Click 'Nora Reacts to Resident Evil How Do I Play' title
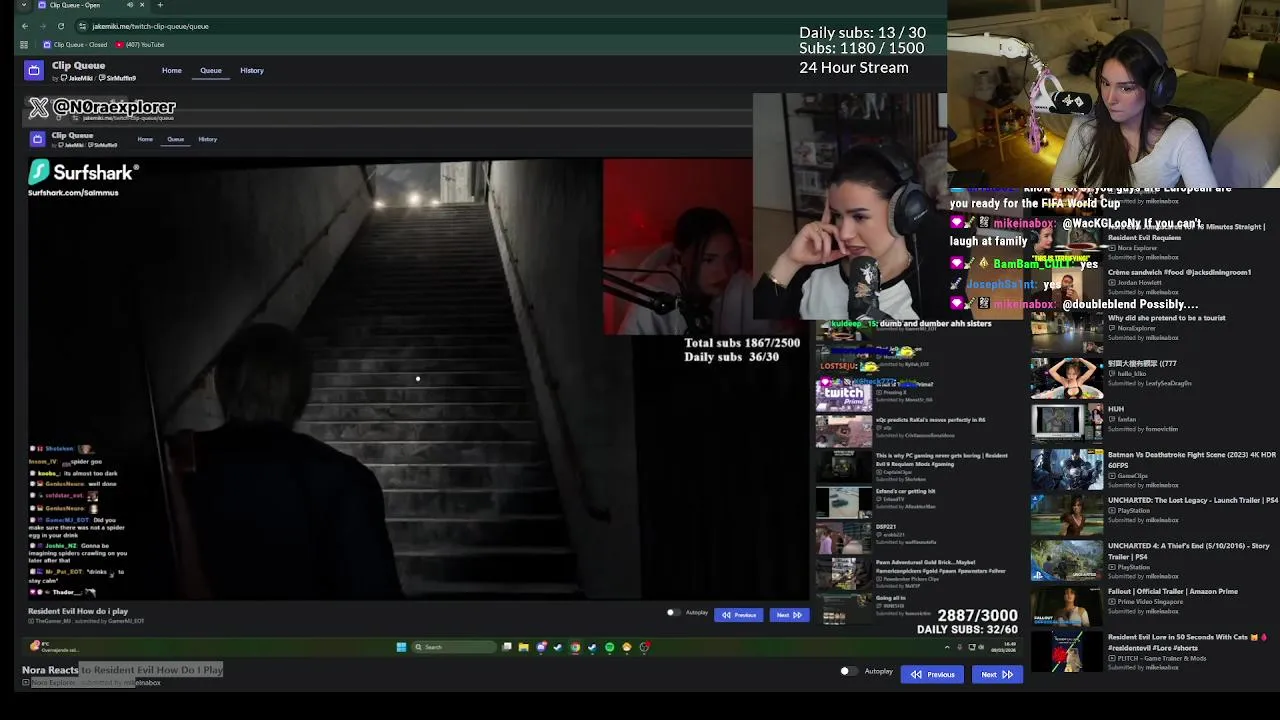Screen dimensions: 1280x720 (x=123, y=670)
